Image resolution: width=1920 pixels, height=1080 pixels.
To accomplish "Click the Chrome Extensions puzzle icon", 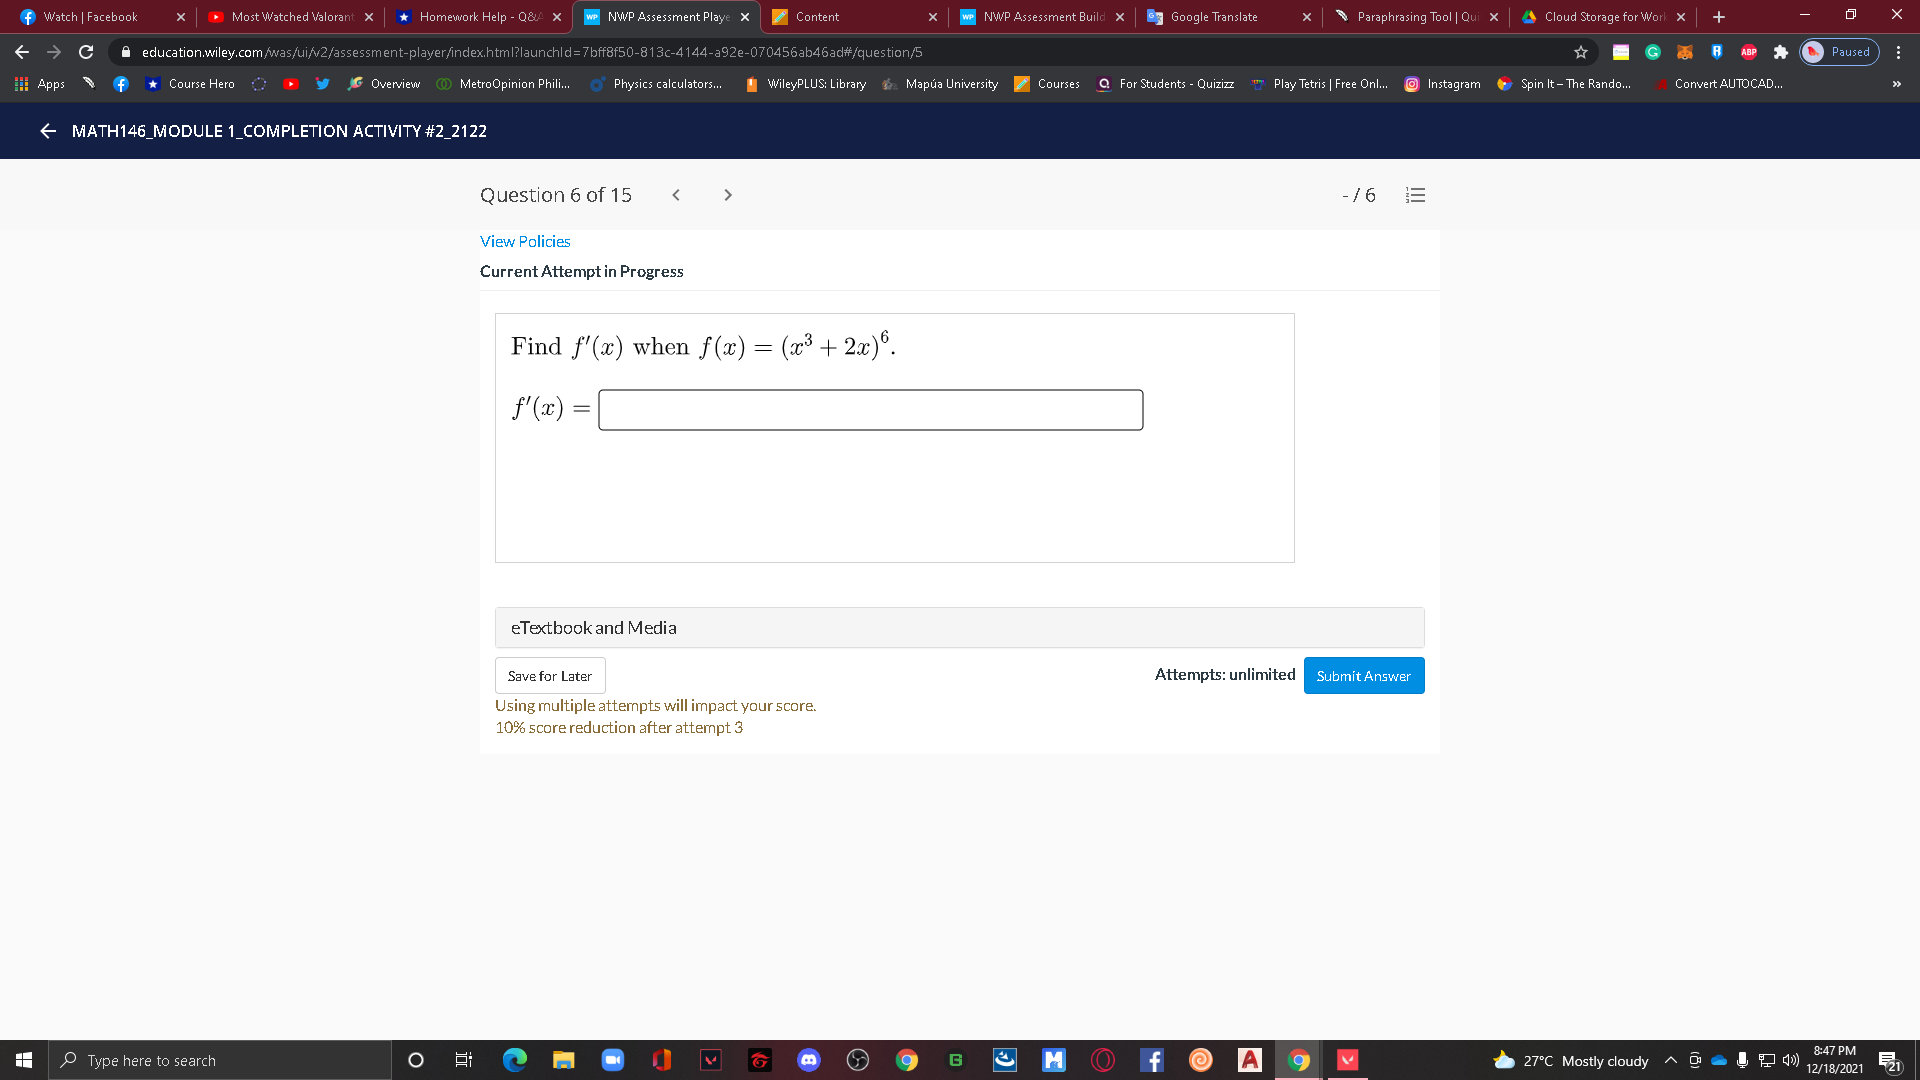I will click(x=1780, y=52).
